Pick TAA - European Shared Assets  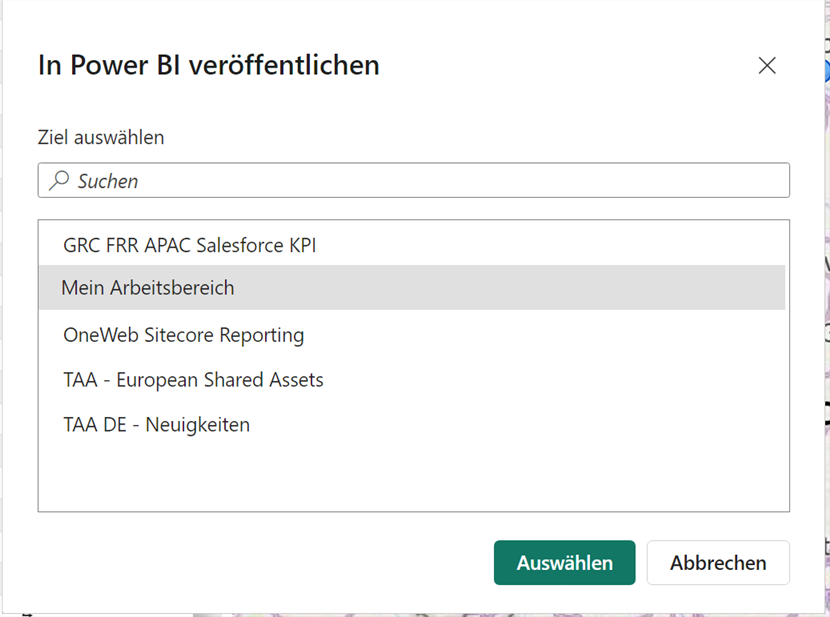point(412,380)
